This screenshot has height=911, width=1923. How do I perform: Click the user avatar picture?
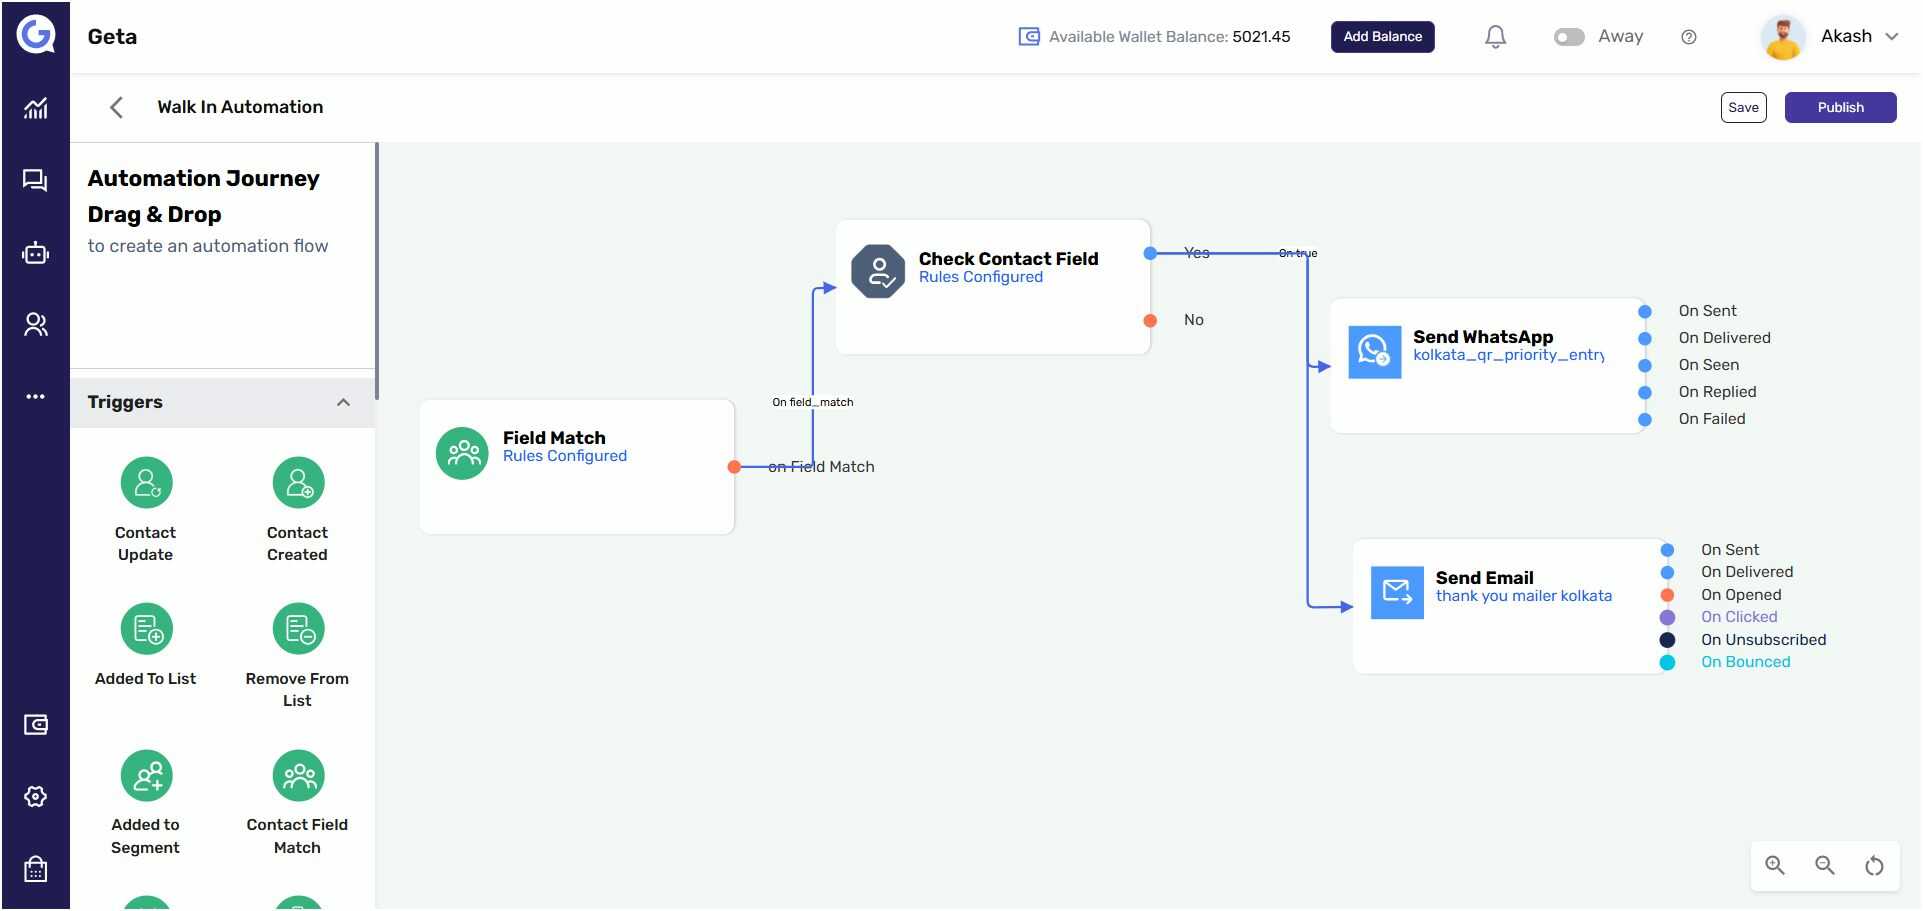click(x=1782, y=37)
